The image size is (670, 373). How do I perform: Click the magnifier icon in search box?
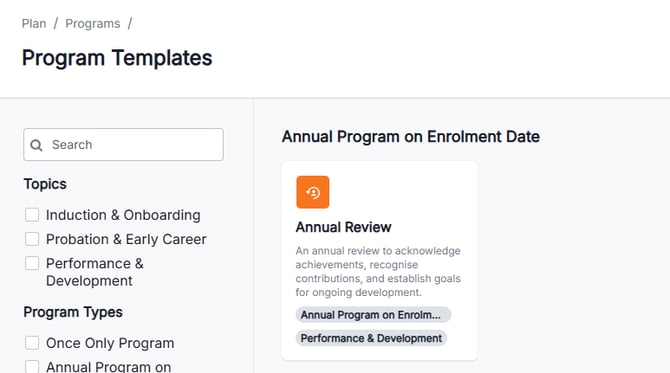pos(36,145)
